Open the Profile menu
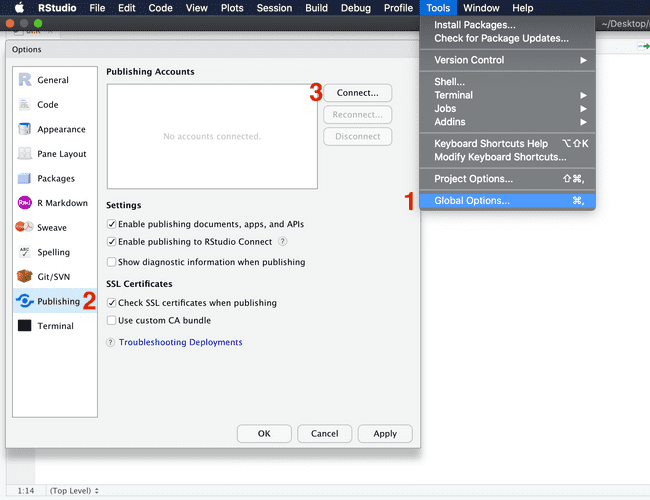 pyautogui.click(x=398, y=8)
